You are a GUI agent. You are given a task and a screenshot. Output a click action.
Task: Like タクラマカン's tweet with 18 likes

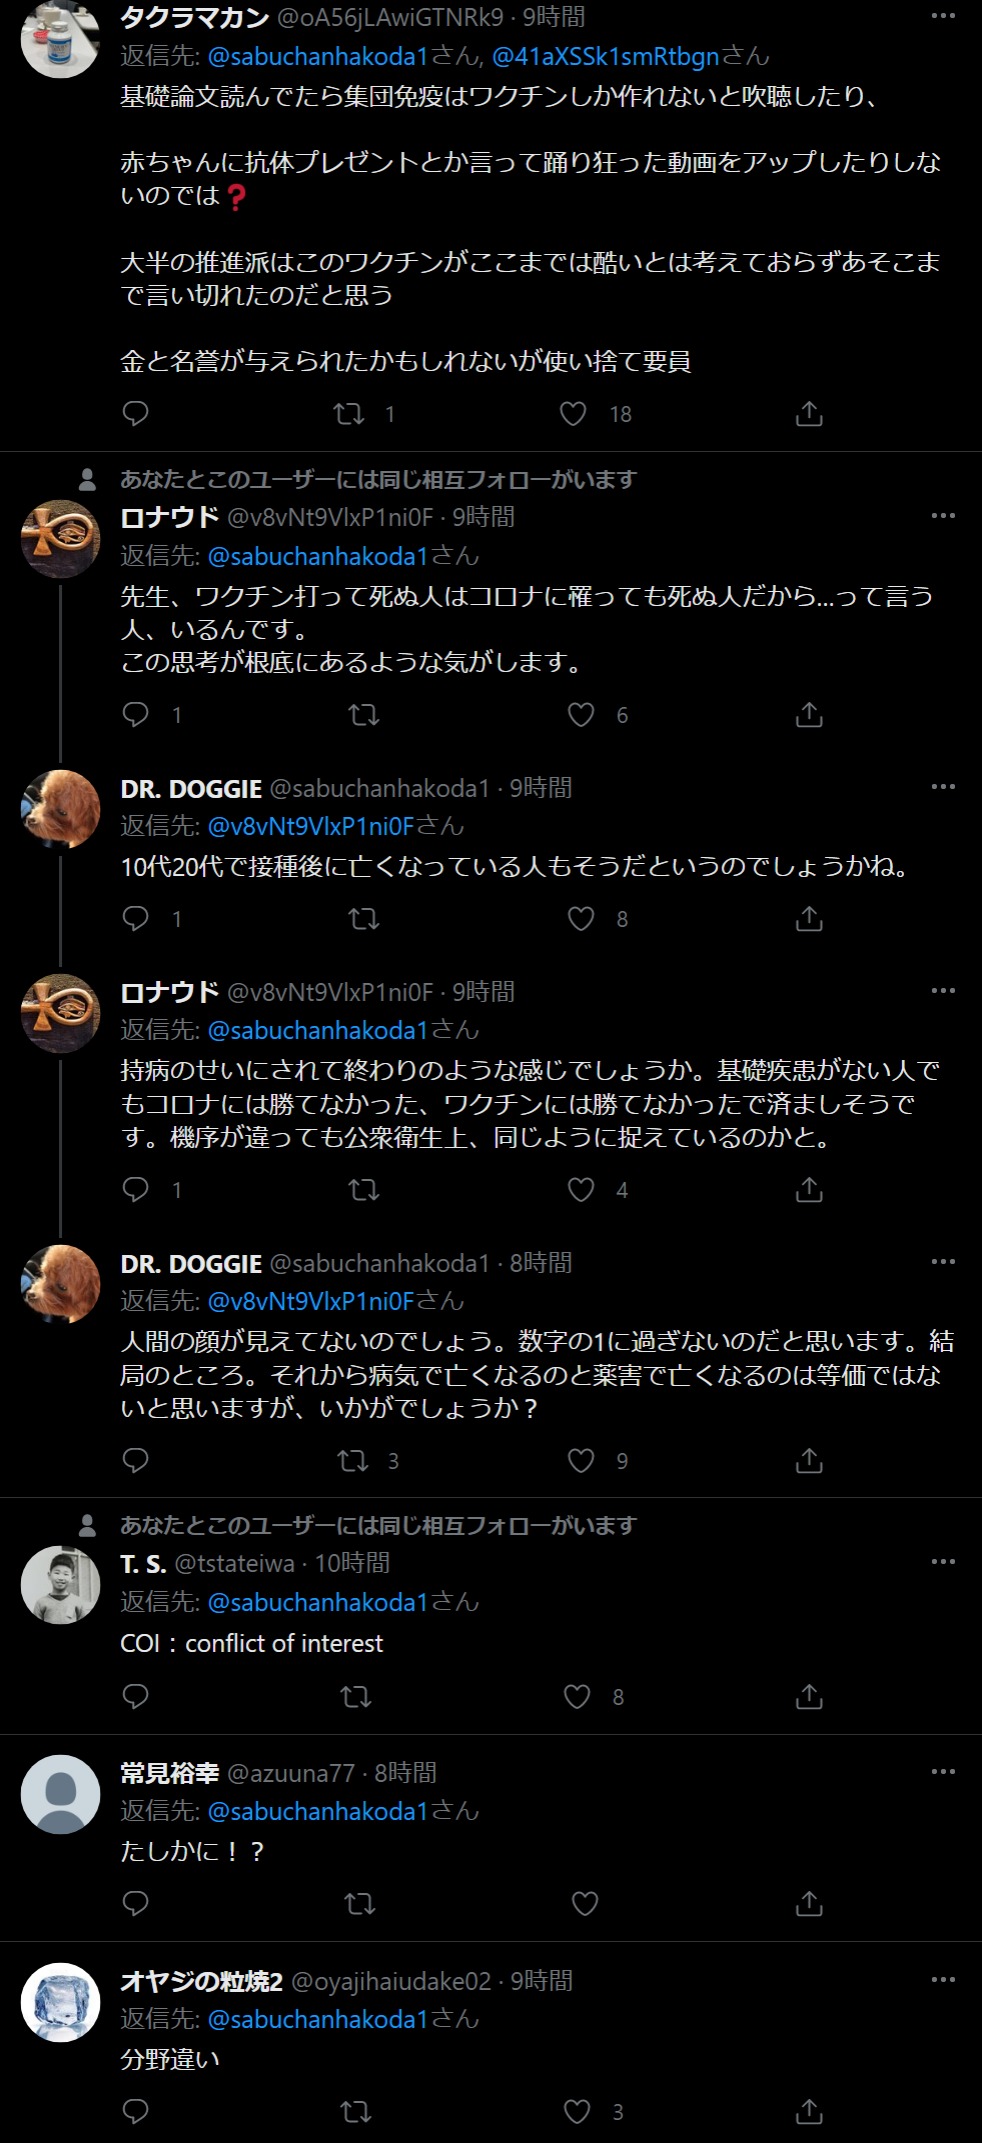[573, 413]
